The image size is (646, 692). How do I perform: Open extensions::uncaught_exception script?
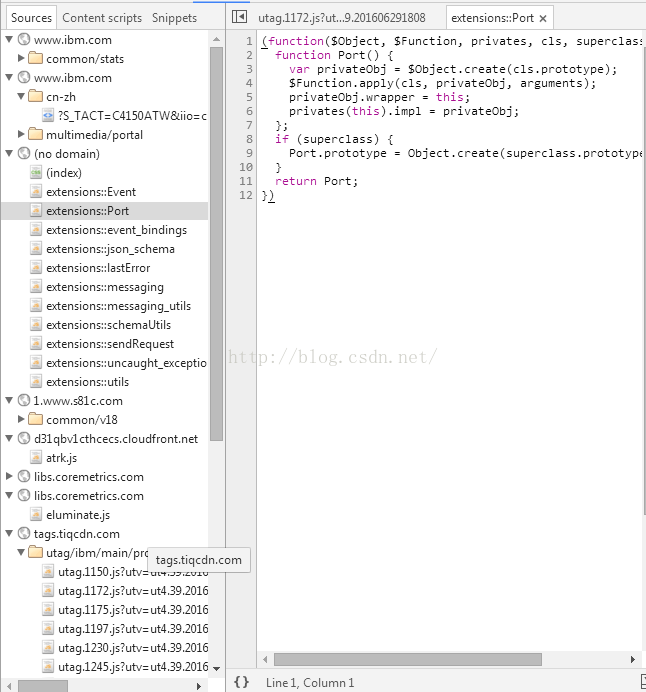pos(126,363)
